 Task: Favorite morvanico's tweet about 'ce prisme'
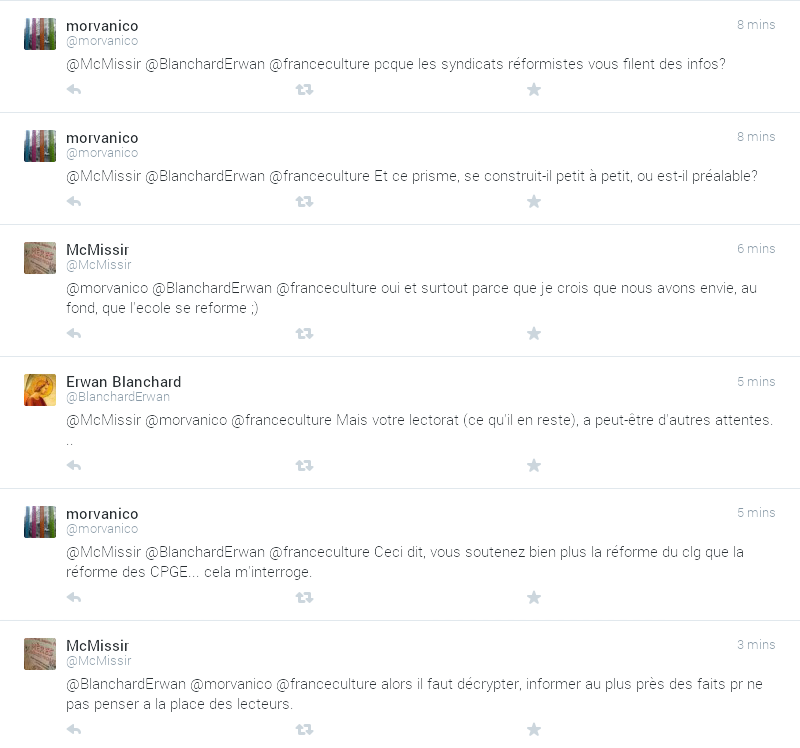[x=534, y=202]
